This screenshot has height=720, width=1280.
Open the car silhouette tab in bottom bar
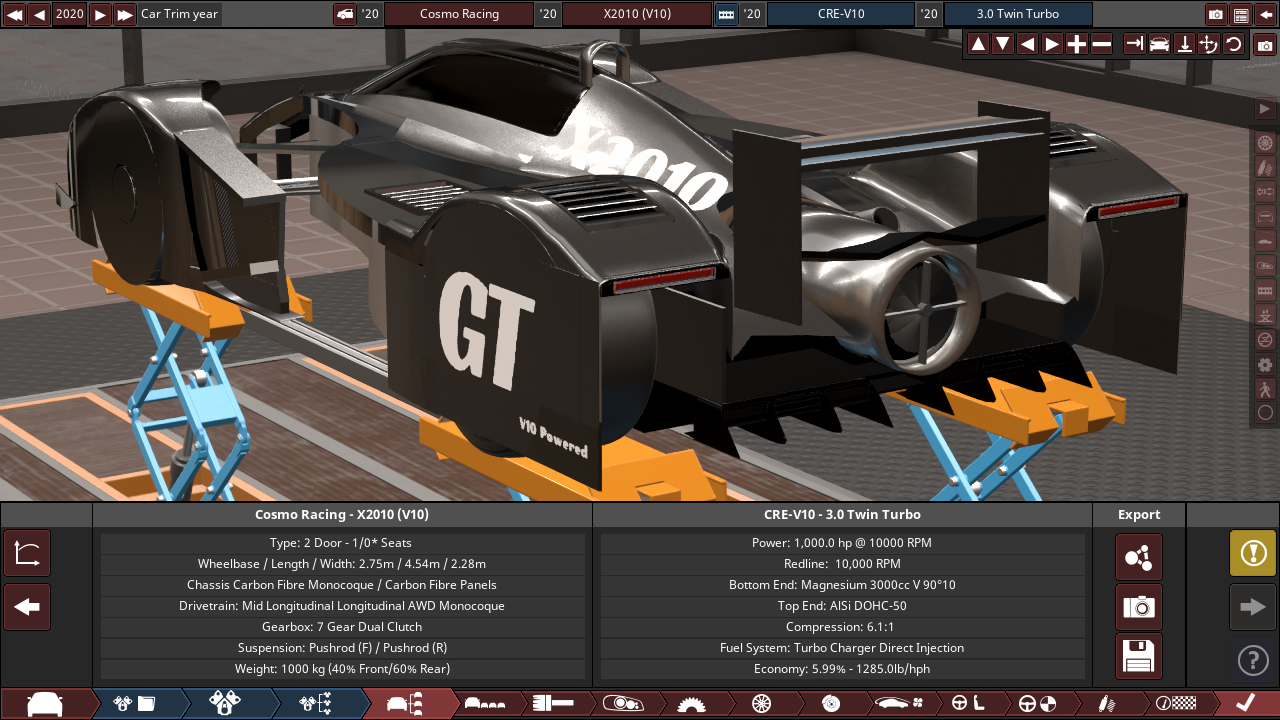(45, 704)
